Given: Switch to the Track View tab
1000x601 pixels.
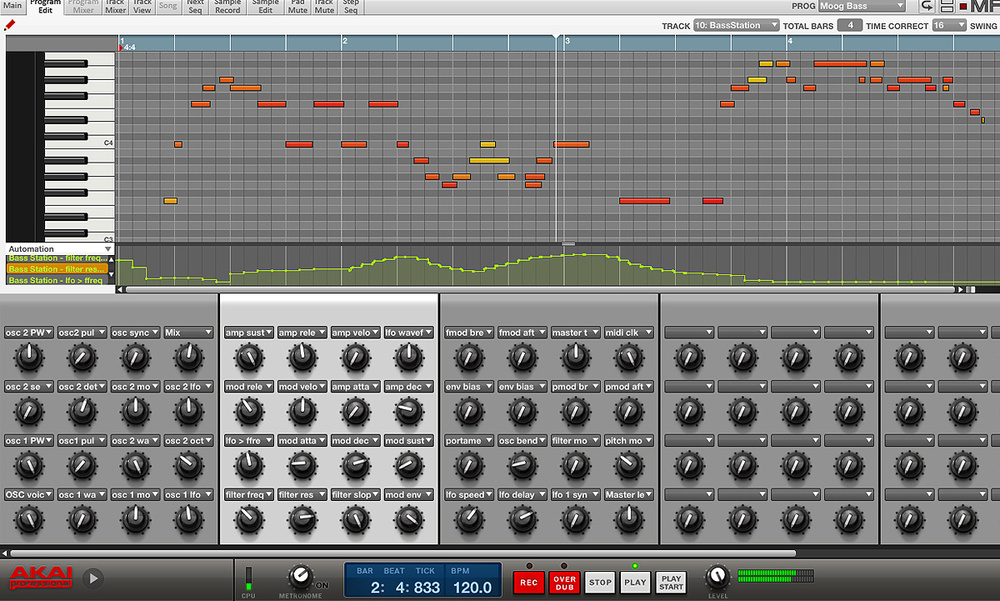Looking at the screenshot, I should click(x=142, y=6).
